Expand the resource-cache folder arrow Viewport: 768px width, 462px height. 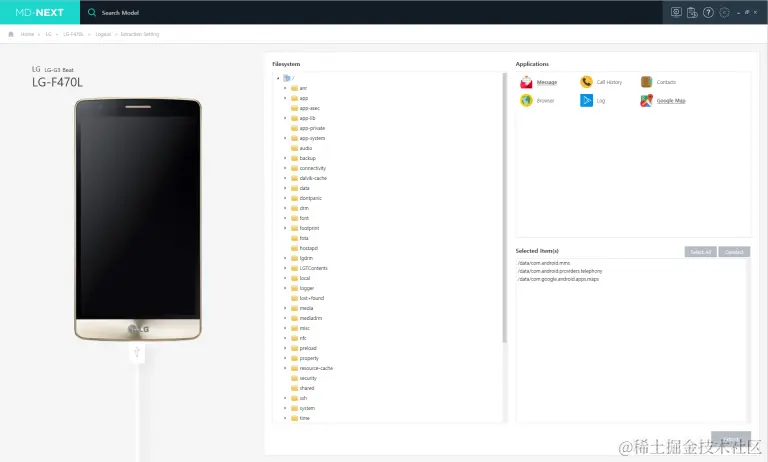285,368
